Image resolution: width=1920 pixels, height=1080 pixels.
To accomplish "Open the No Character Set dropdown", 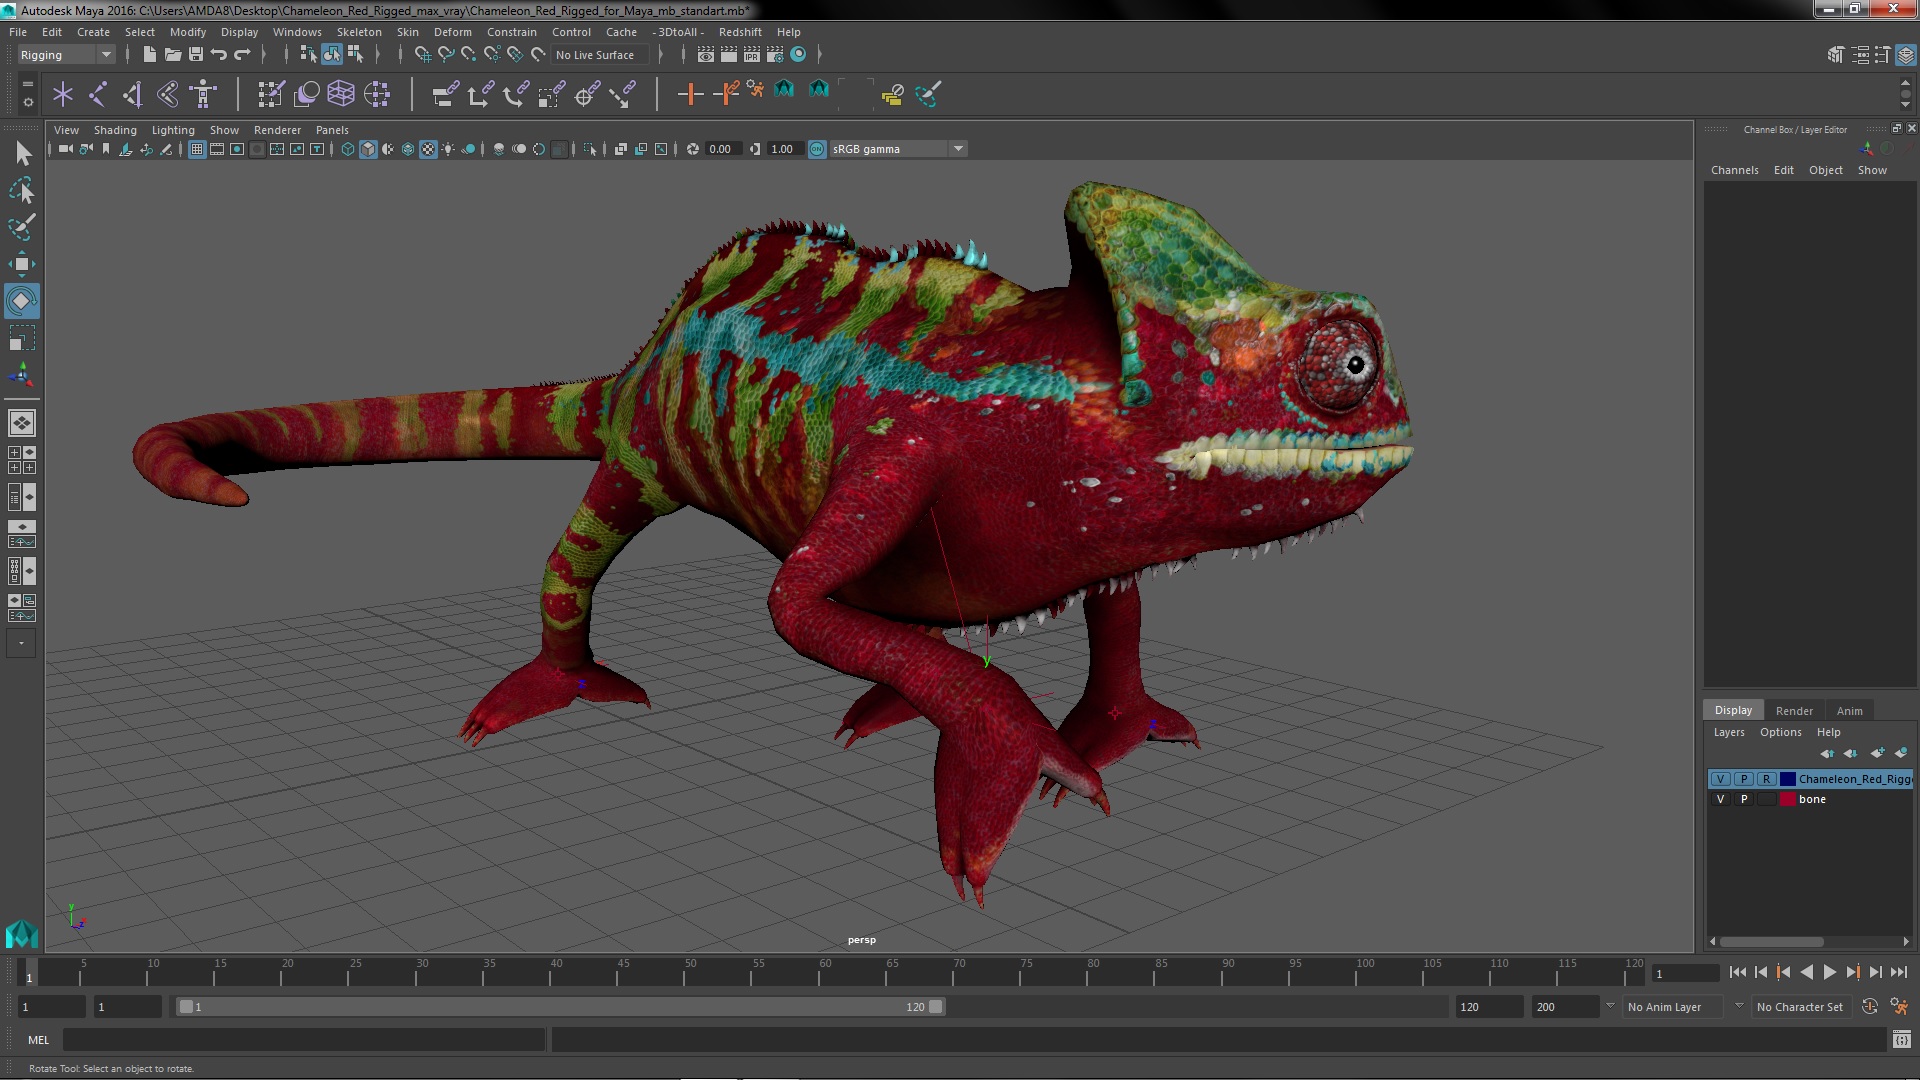I will pos(1800,1007).
